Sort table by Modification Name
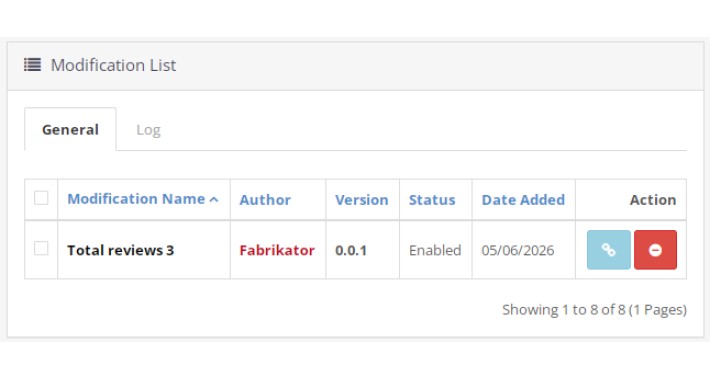710x380 pixels. coord(136,199)
